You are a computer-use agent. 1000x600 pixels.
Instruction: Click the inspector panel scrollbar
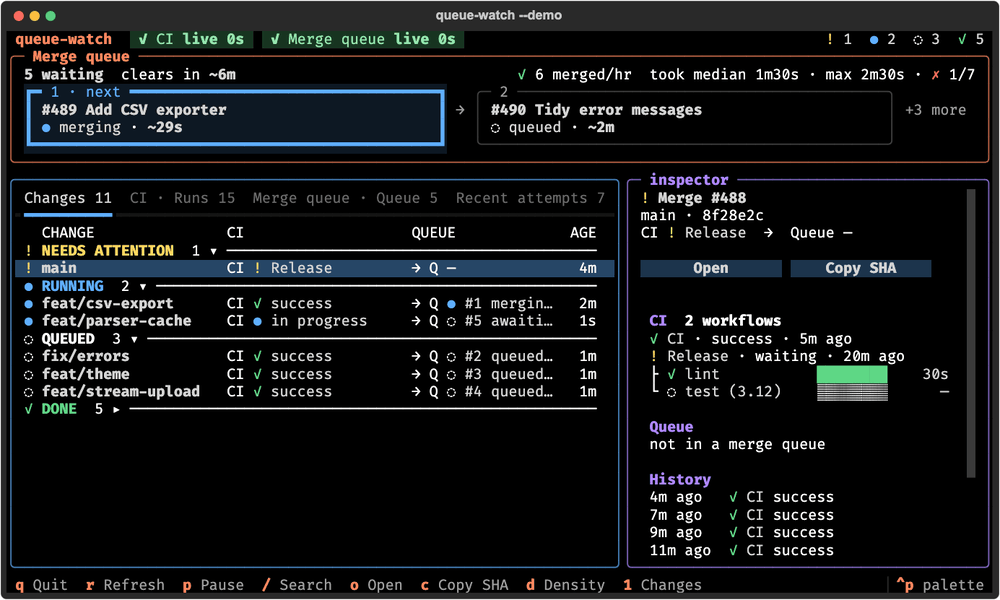pos(971,333)
